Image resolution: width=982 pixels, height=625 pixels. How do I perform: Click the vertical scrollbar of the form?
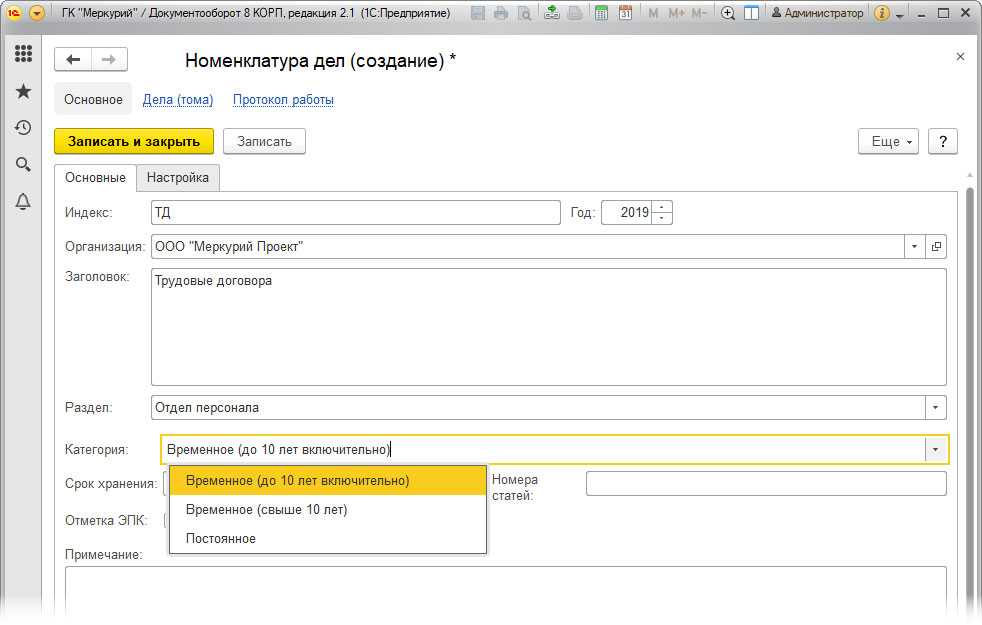point(969,400)
